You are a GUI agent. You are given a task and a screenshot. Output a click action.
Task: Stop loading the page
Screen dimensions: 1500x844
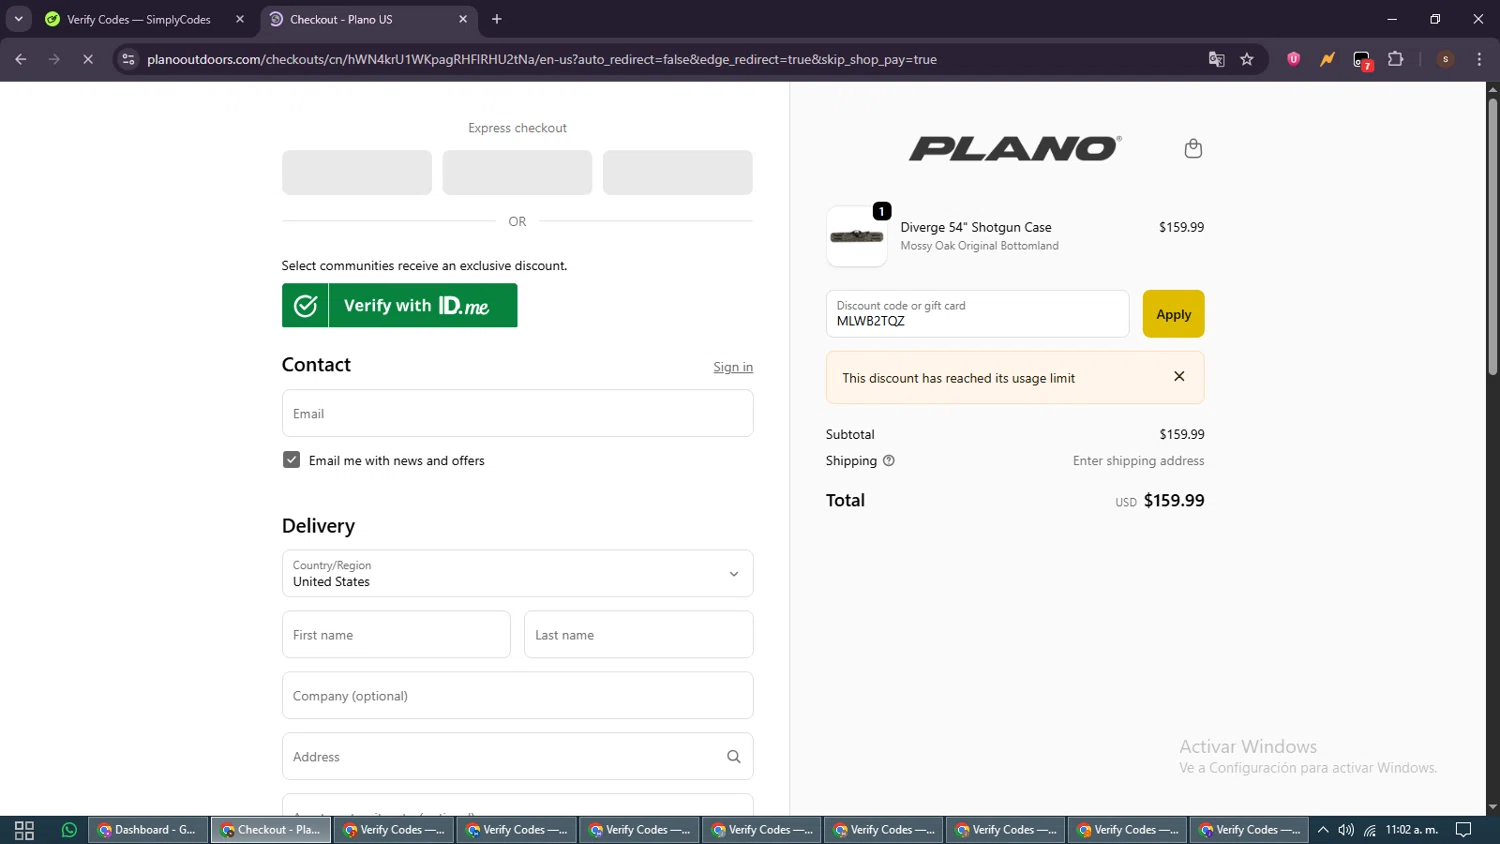point(88,60)
